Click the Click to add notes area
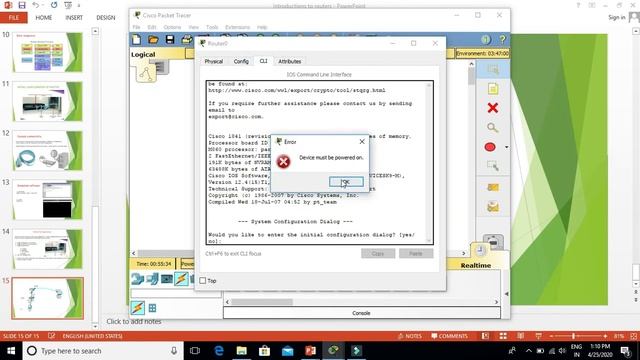 [134, 322]
